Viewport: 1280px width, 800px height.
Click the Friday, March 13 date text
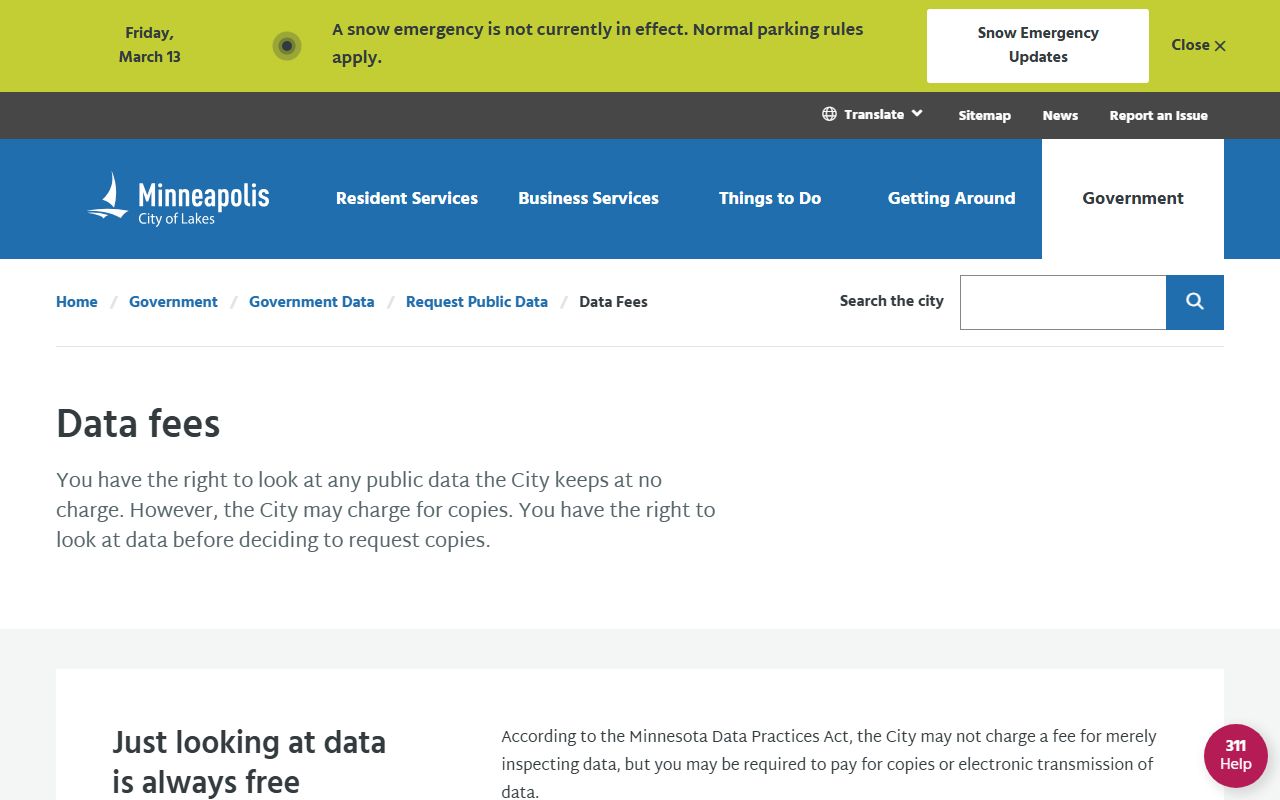150,45
